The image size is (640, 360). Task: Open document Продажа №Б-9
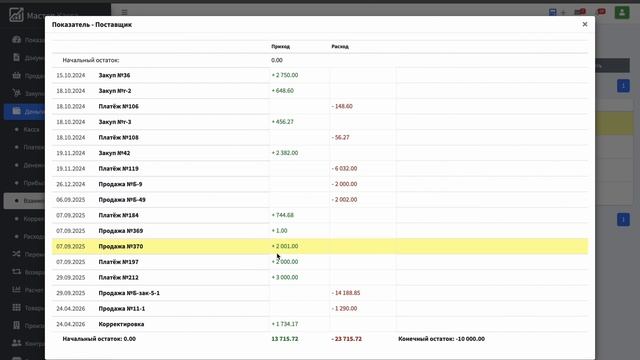pyautogui.click(x=120, y=184)
